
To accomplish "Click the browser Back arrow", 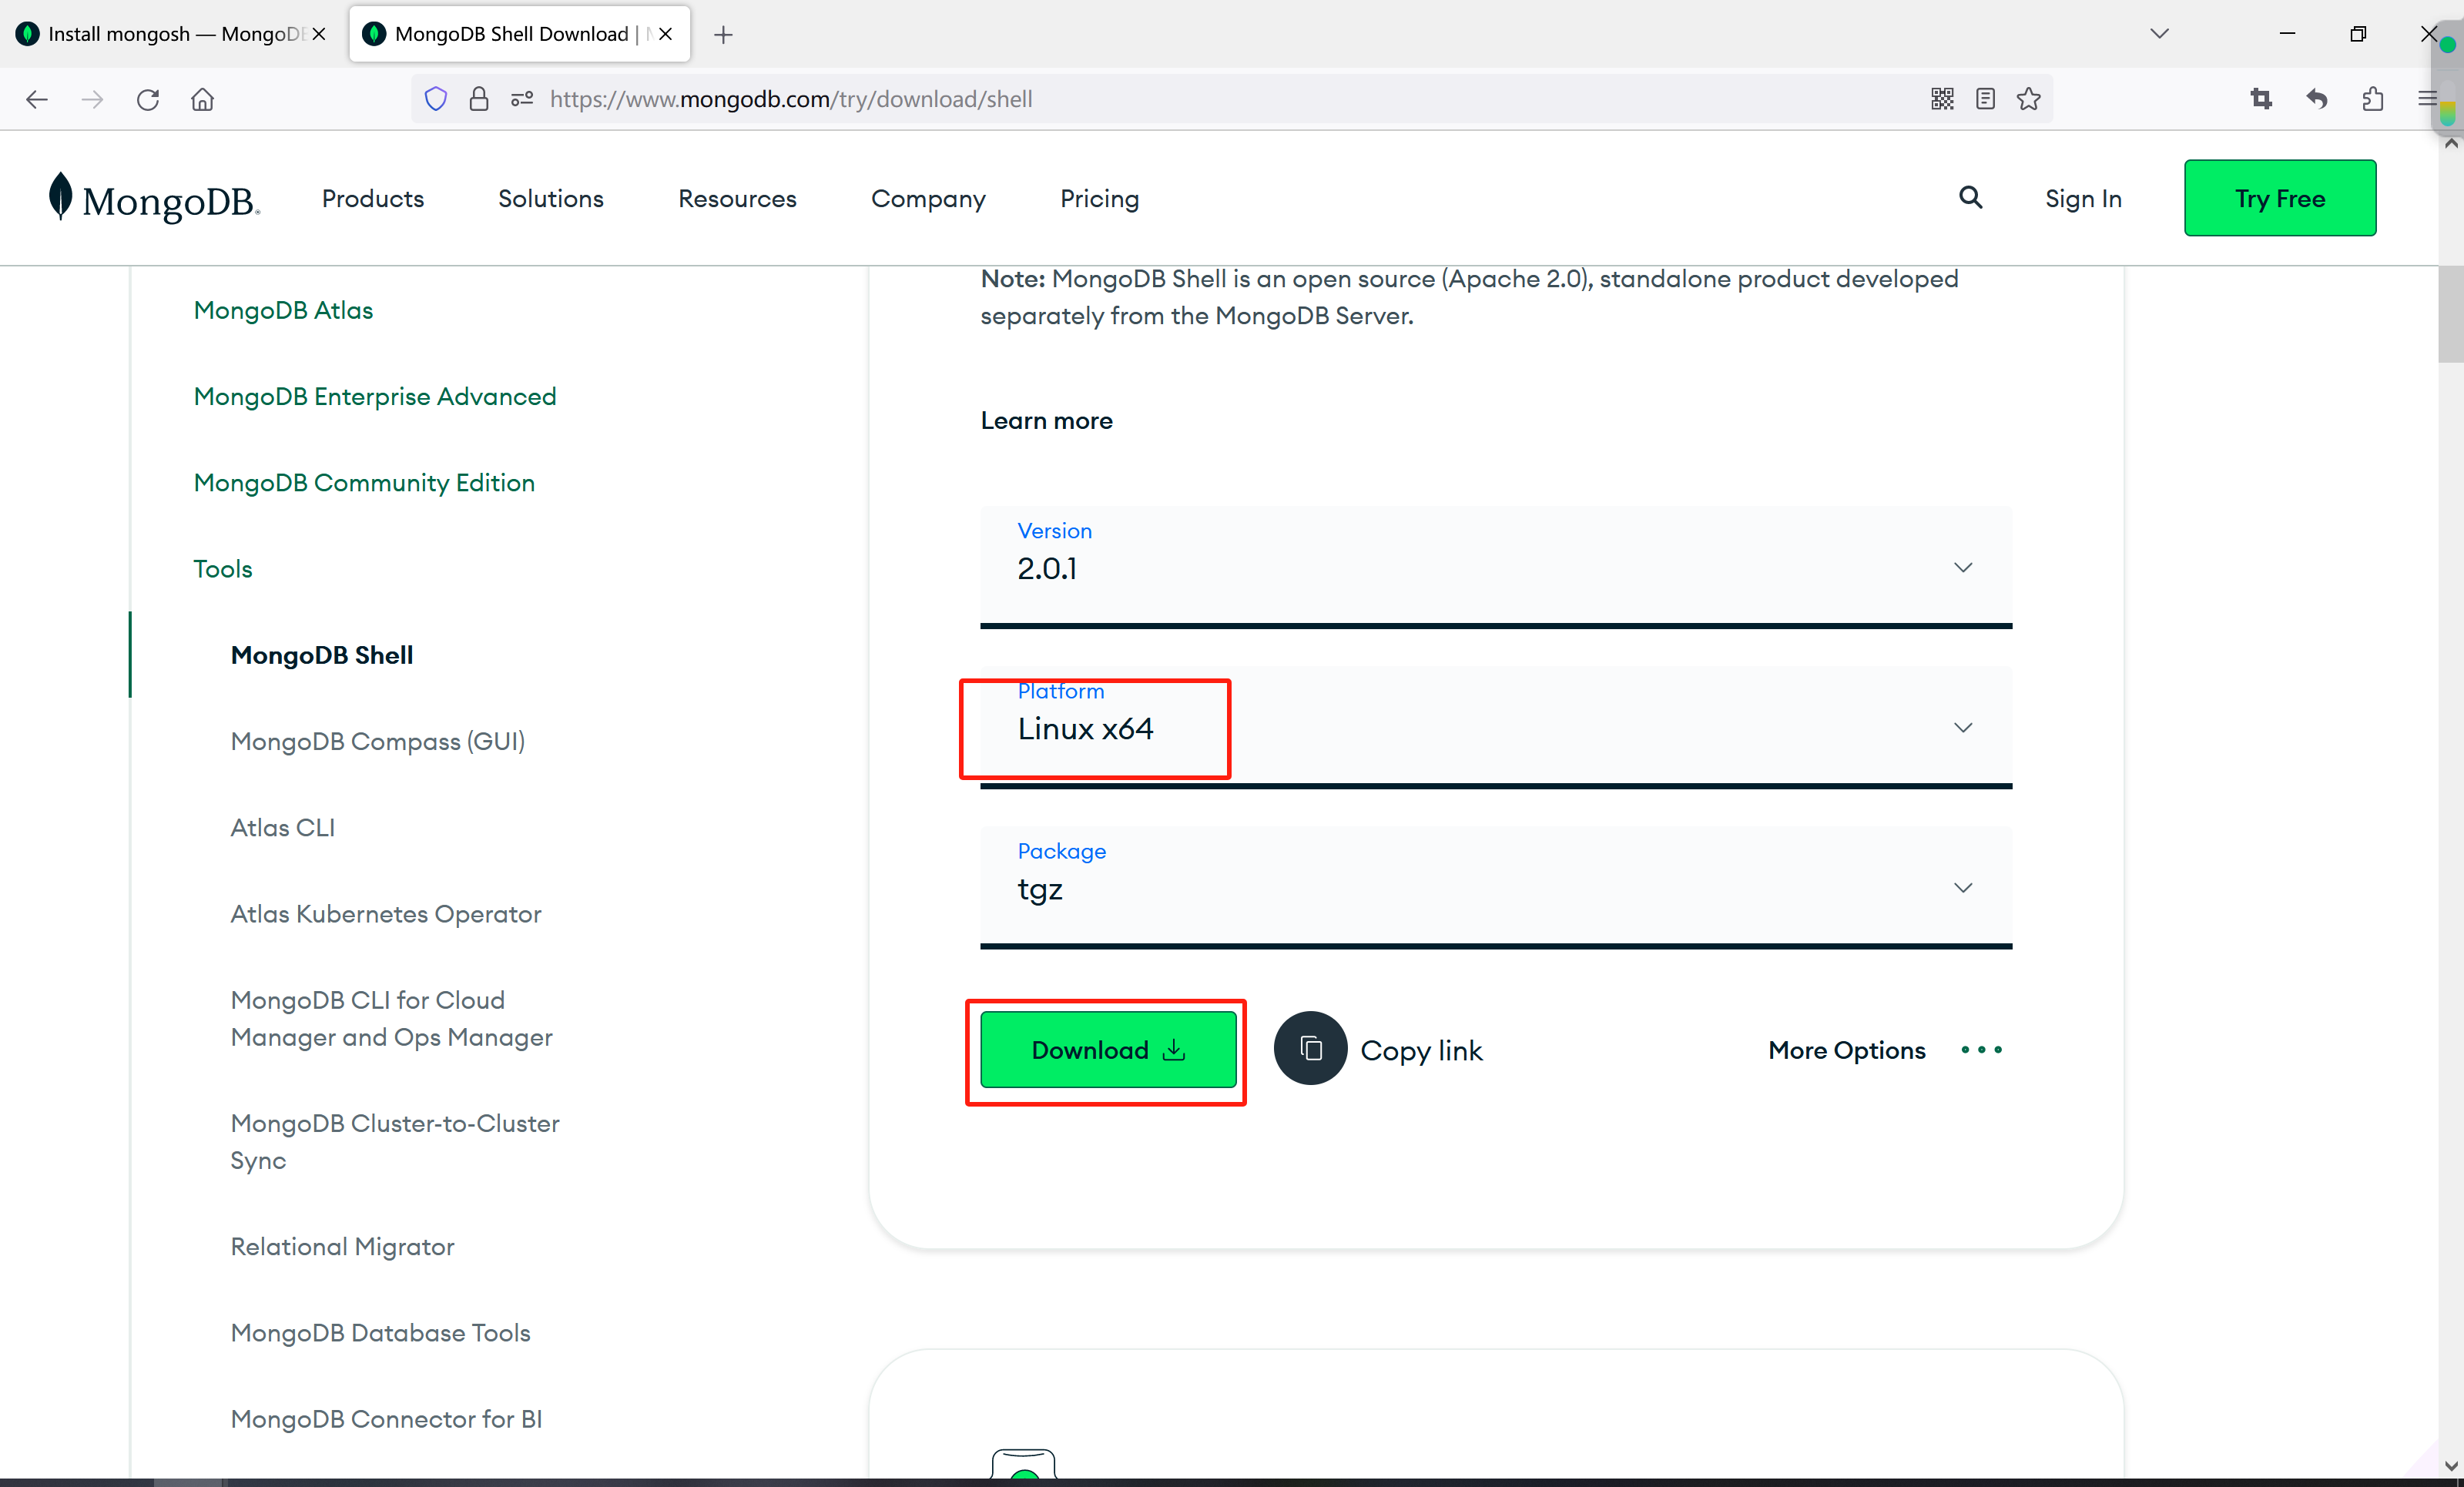I will 37,99.
